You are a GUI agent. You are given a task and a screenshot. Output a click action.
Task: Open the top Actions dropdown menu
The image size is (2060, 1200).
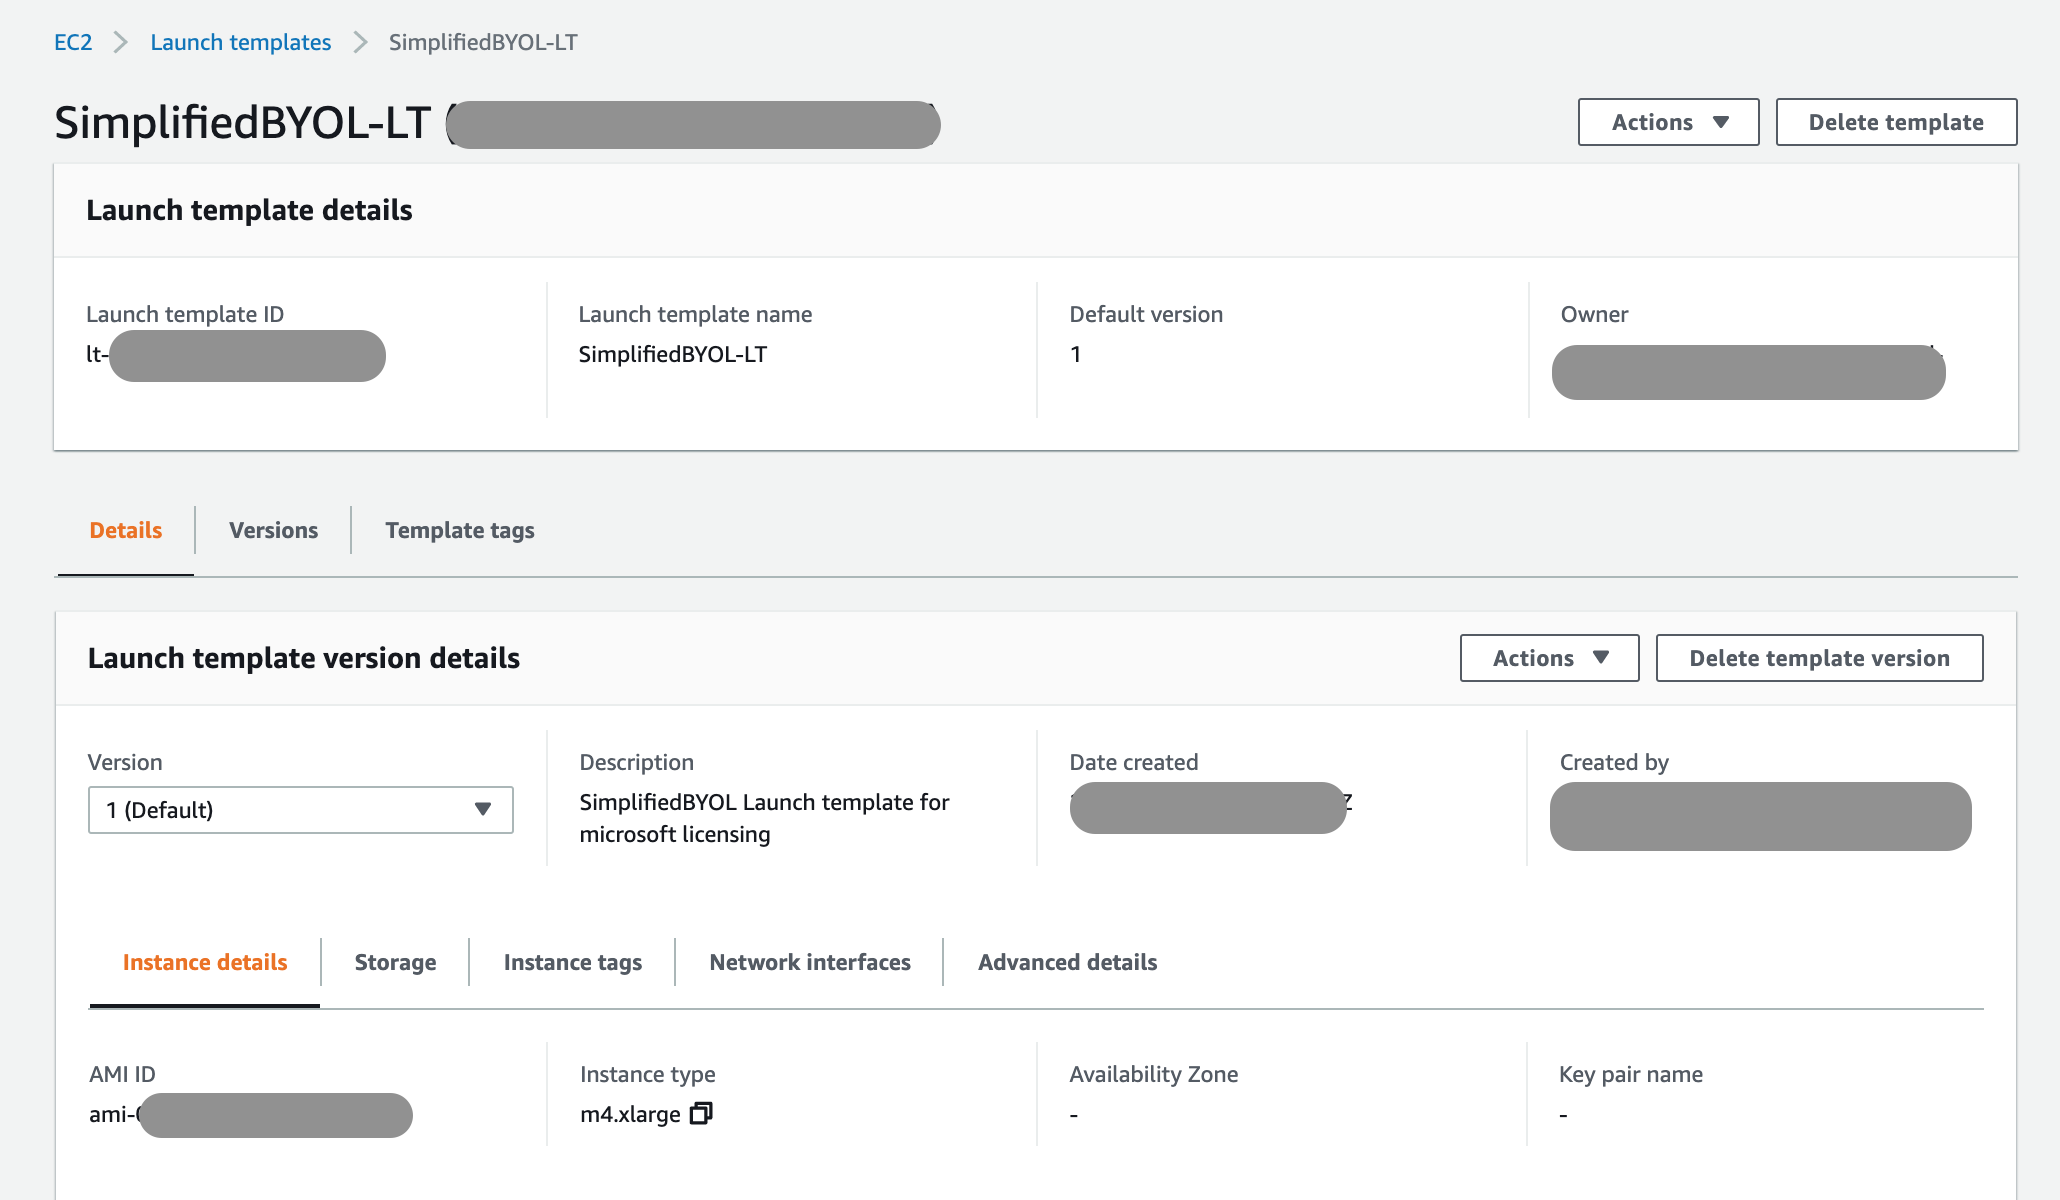(x=1668, y=122)
